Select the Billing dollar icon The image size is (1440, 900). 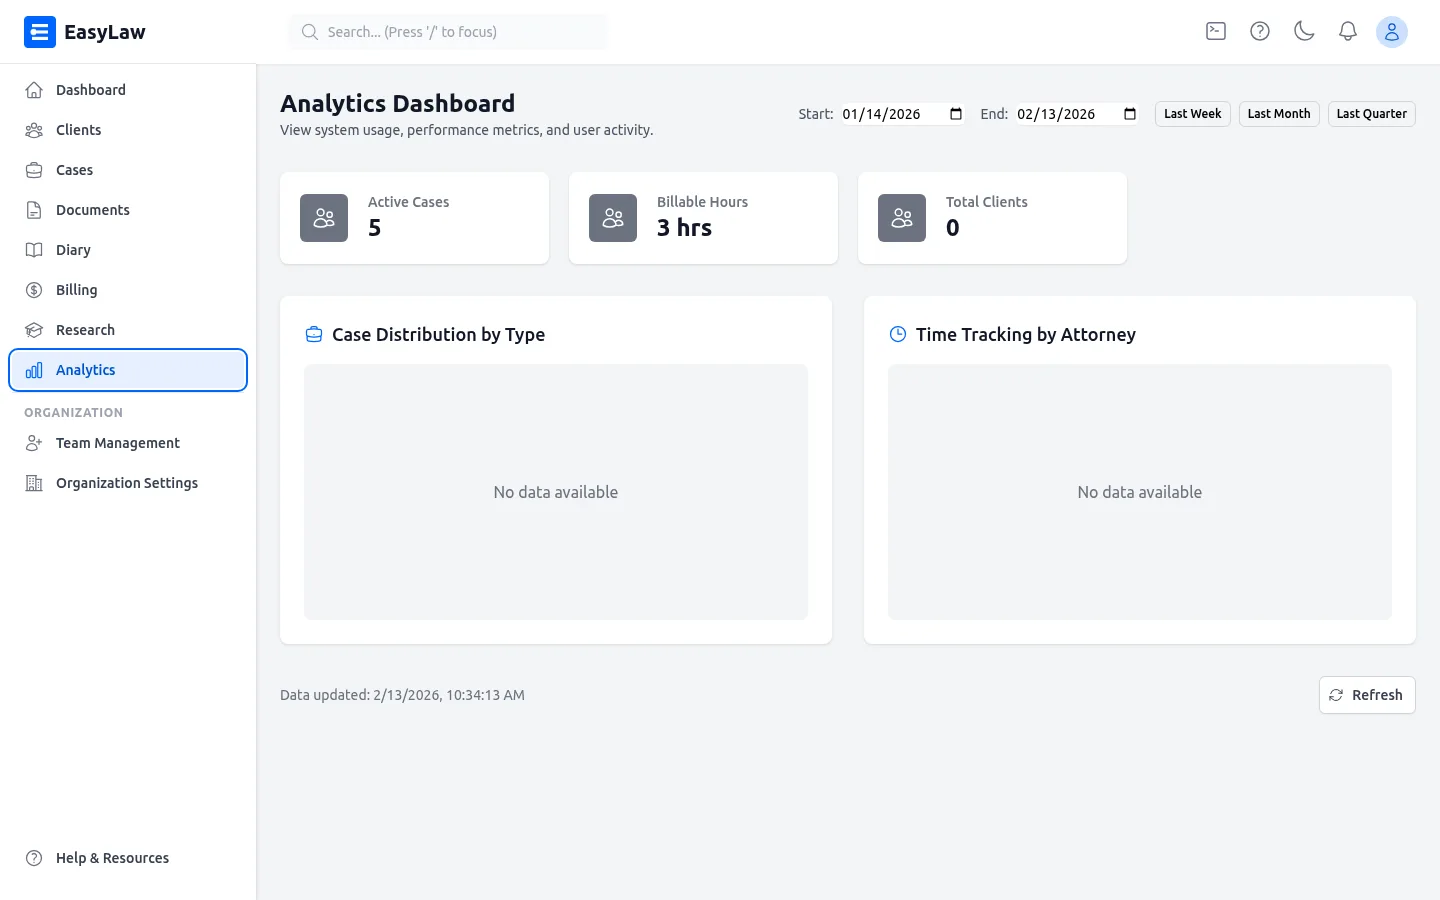[34, 290]
